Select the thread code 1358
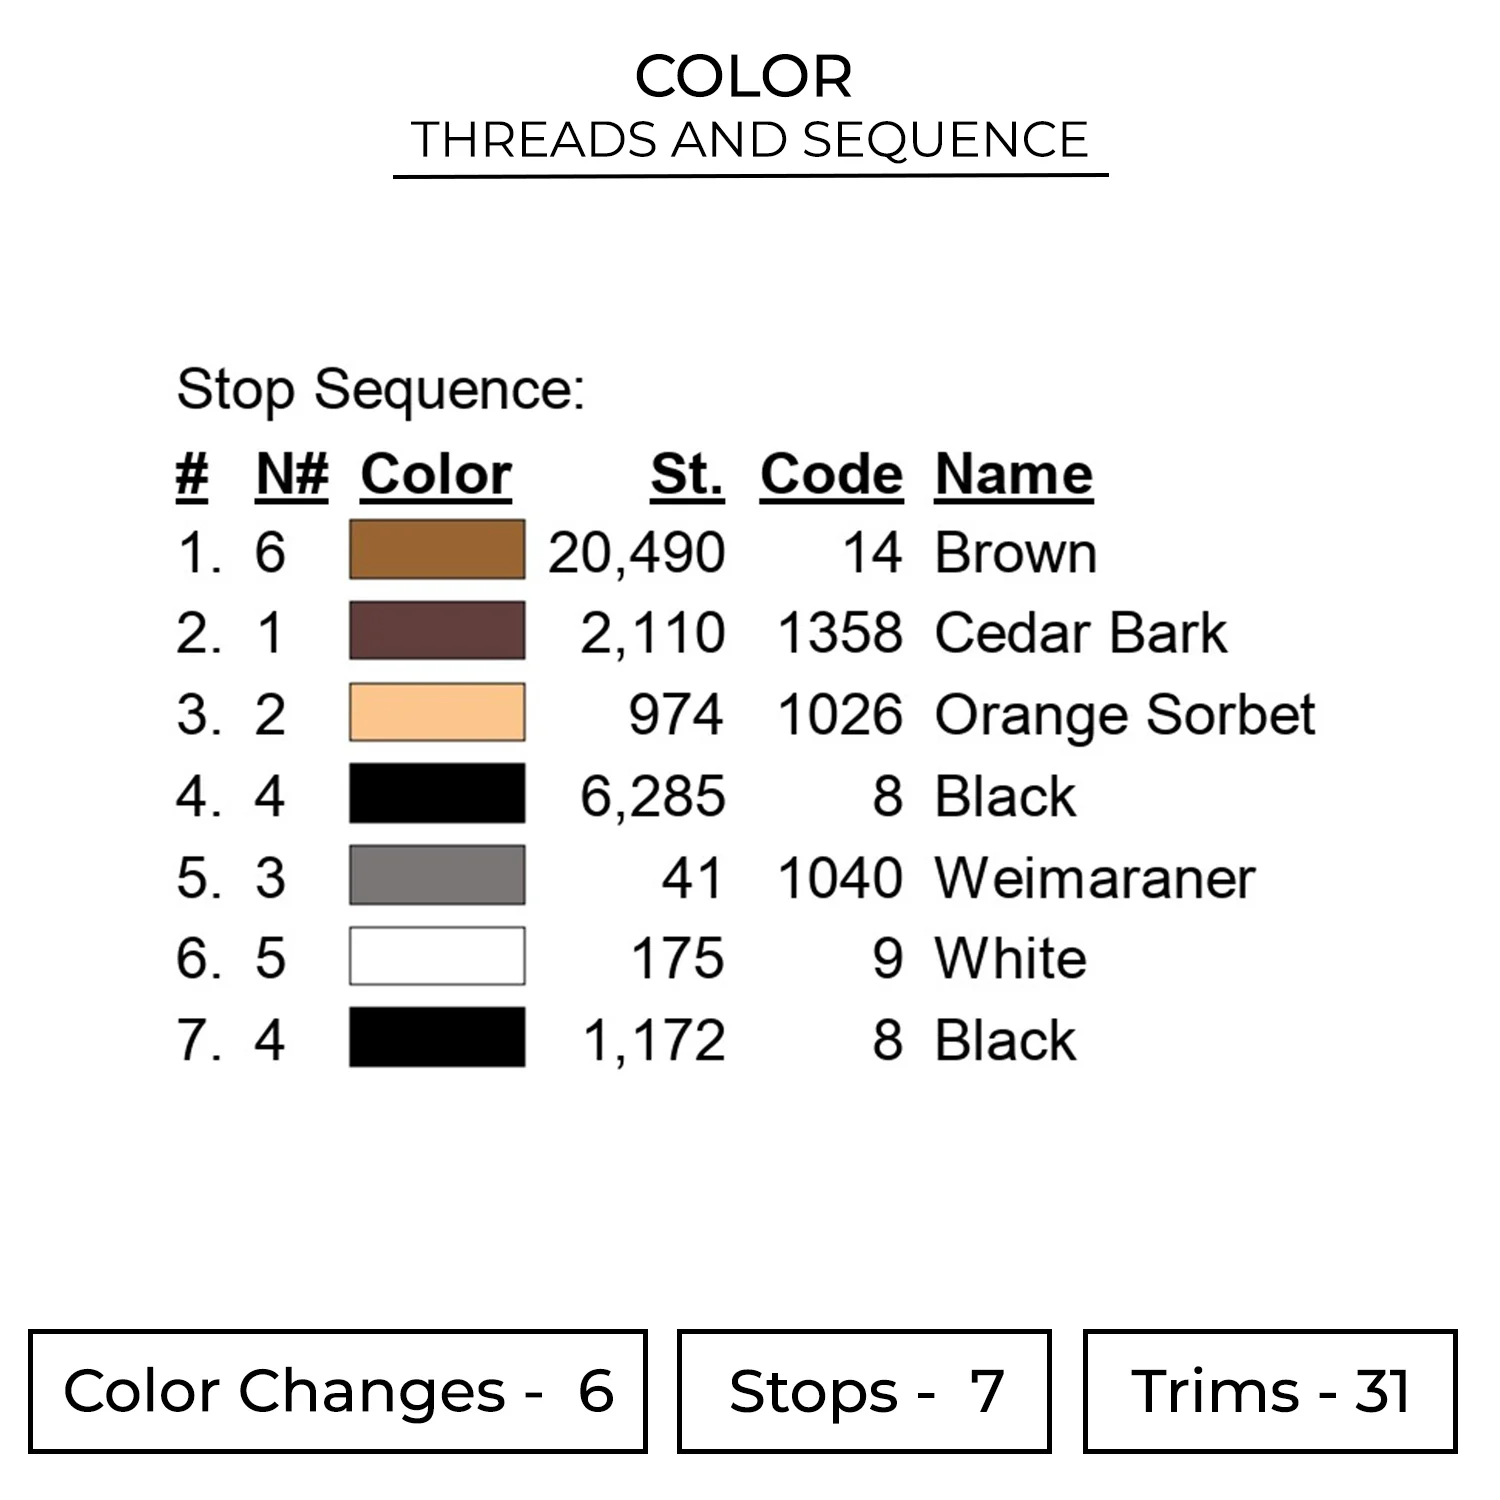 840,634
